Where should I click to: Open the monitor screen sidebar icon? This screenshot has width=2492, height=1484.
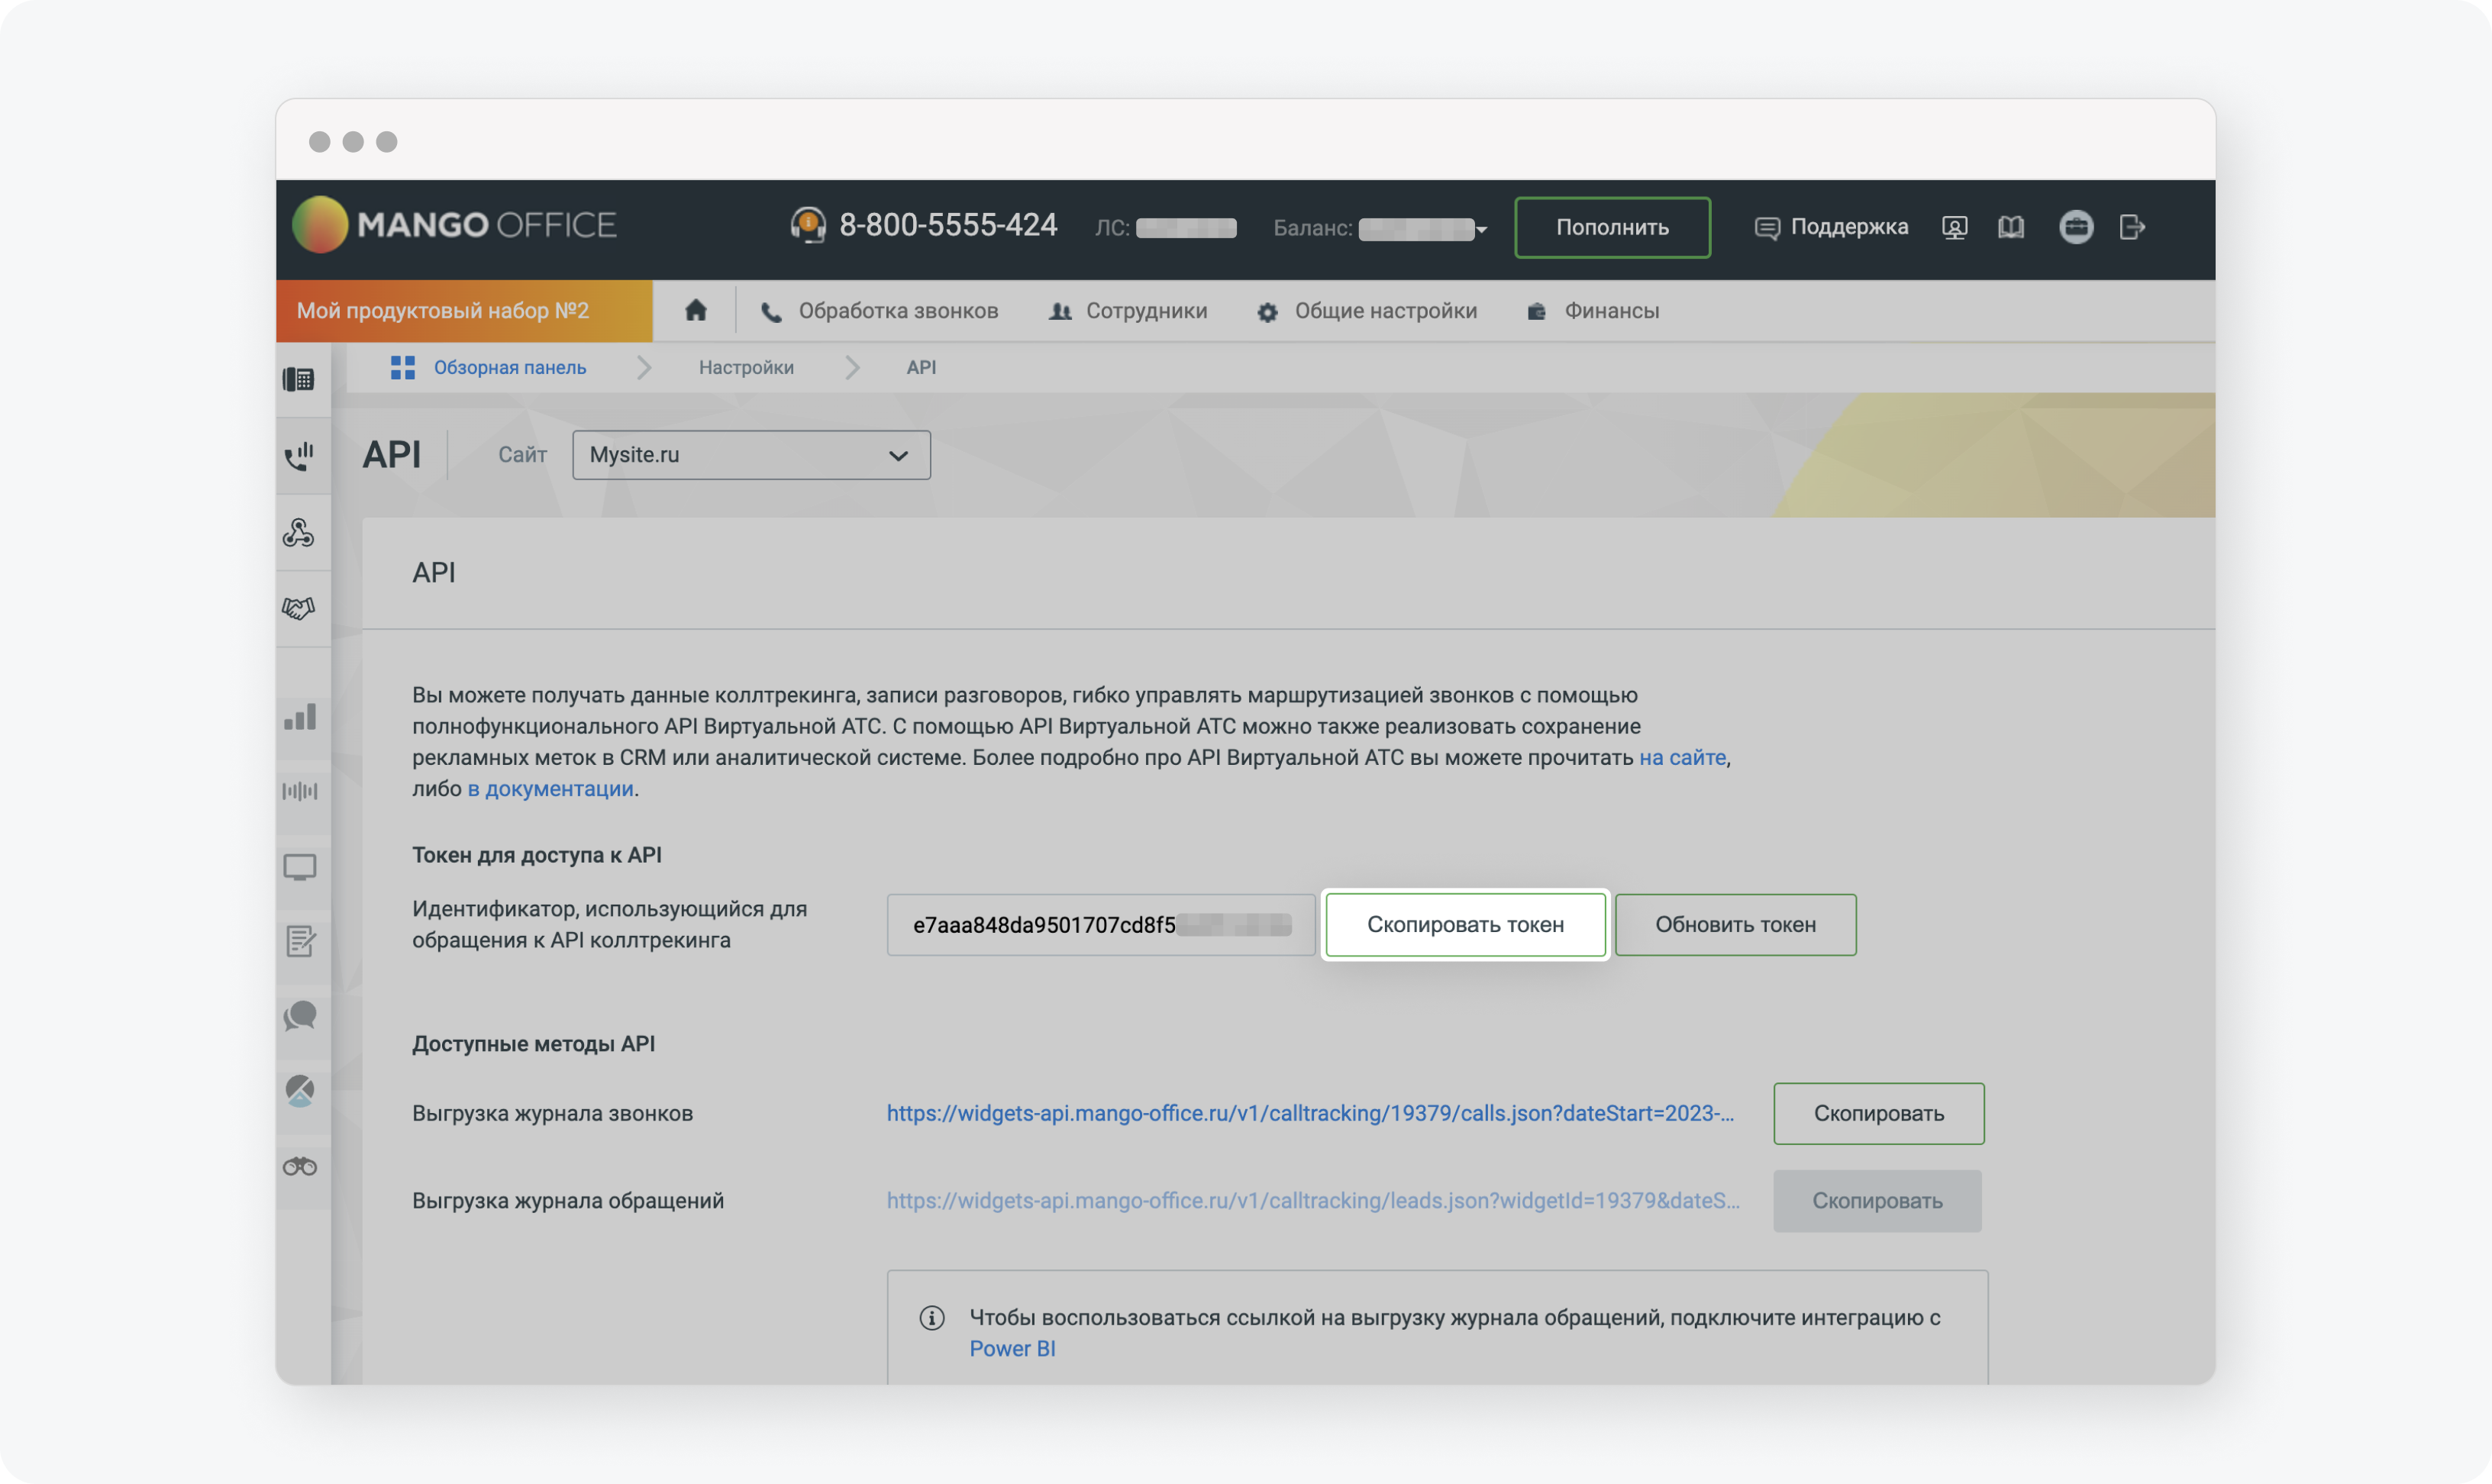pos(300,867)
